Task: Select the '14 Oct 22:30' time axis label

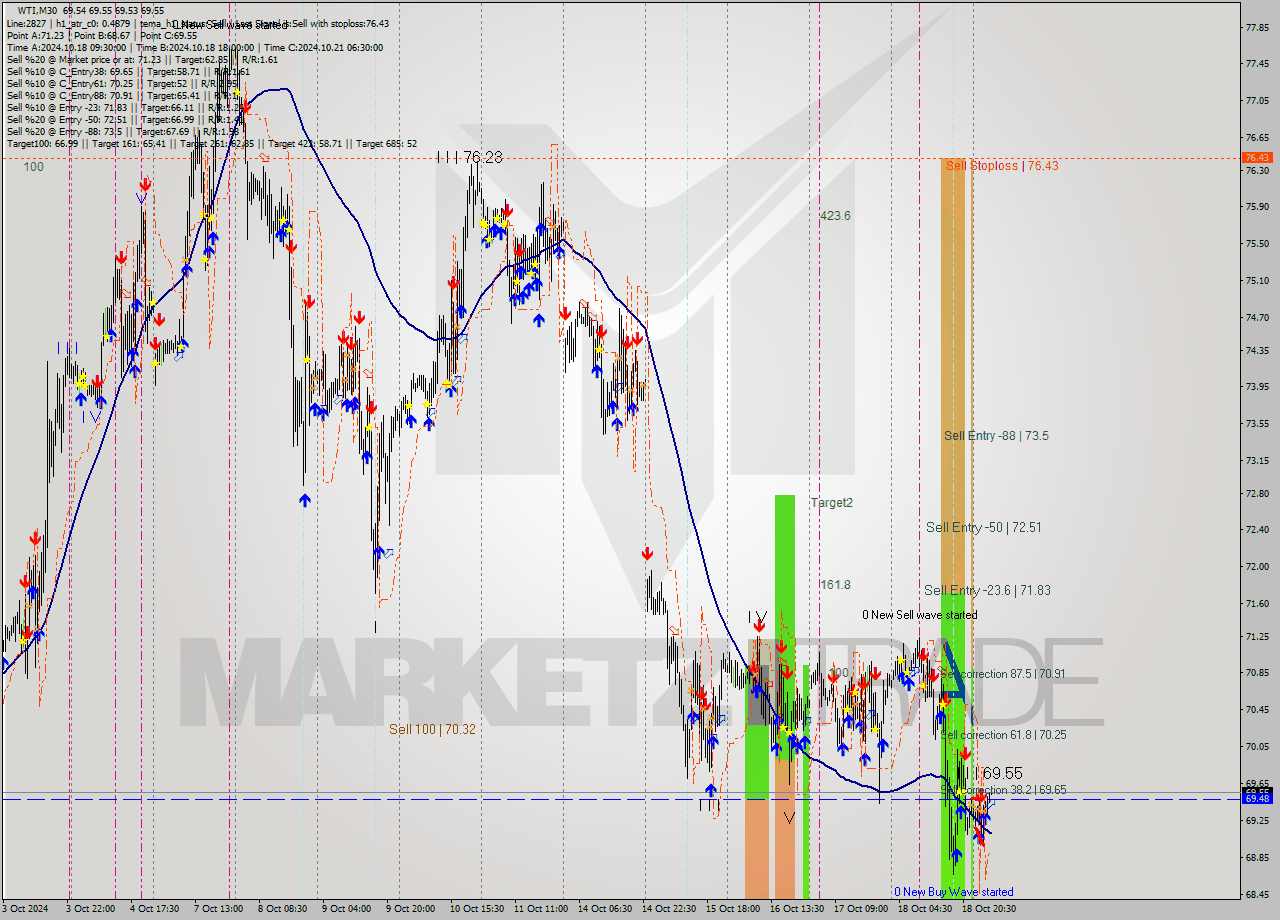Action: 668,909
